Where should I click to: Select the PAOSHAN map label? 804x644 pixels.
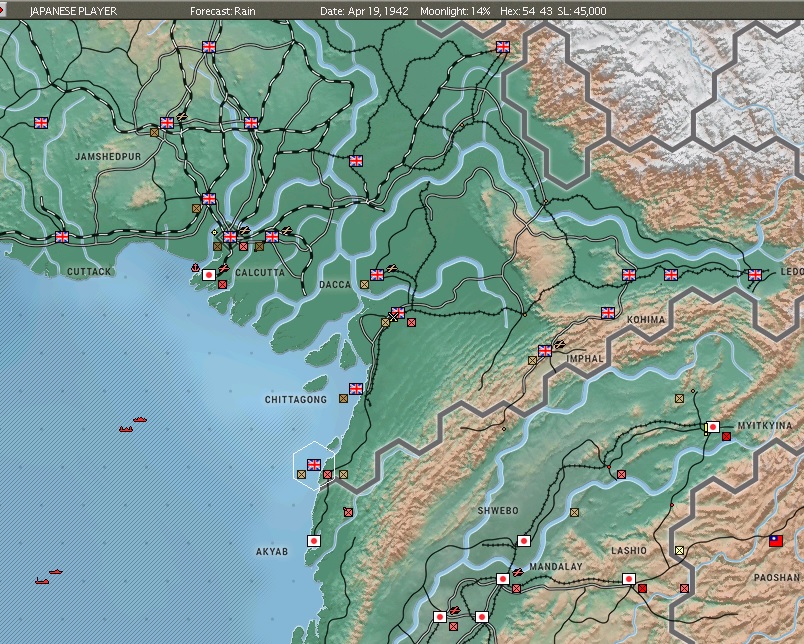pos(777,577)
